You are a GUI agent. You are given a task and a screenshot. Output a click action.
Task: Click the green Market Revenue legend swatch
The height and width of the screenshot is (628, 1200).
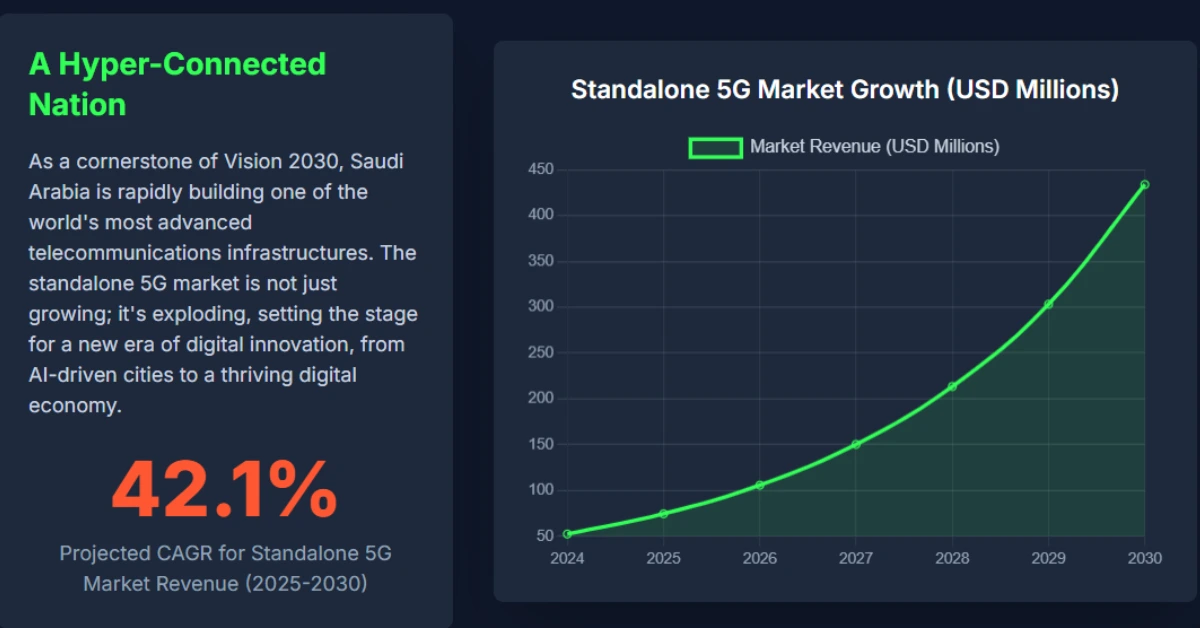click(x=715, y=147)
